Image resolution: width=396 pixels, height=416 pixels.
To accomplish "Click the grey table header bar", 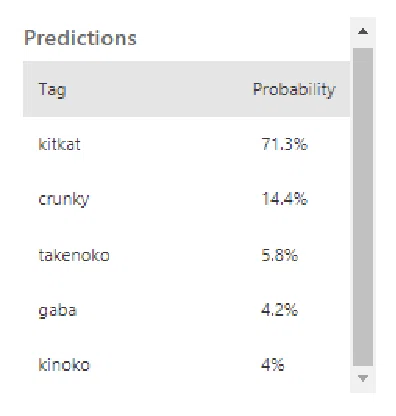I will 186,89.
